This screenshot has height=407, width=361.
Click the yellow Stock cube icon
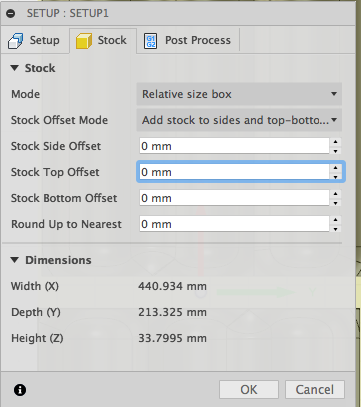coord(84,41)
